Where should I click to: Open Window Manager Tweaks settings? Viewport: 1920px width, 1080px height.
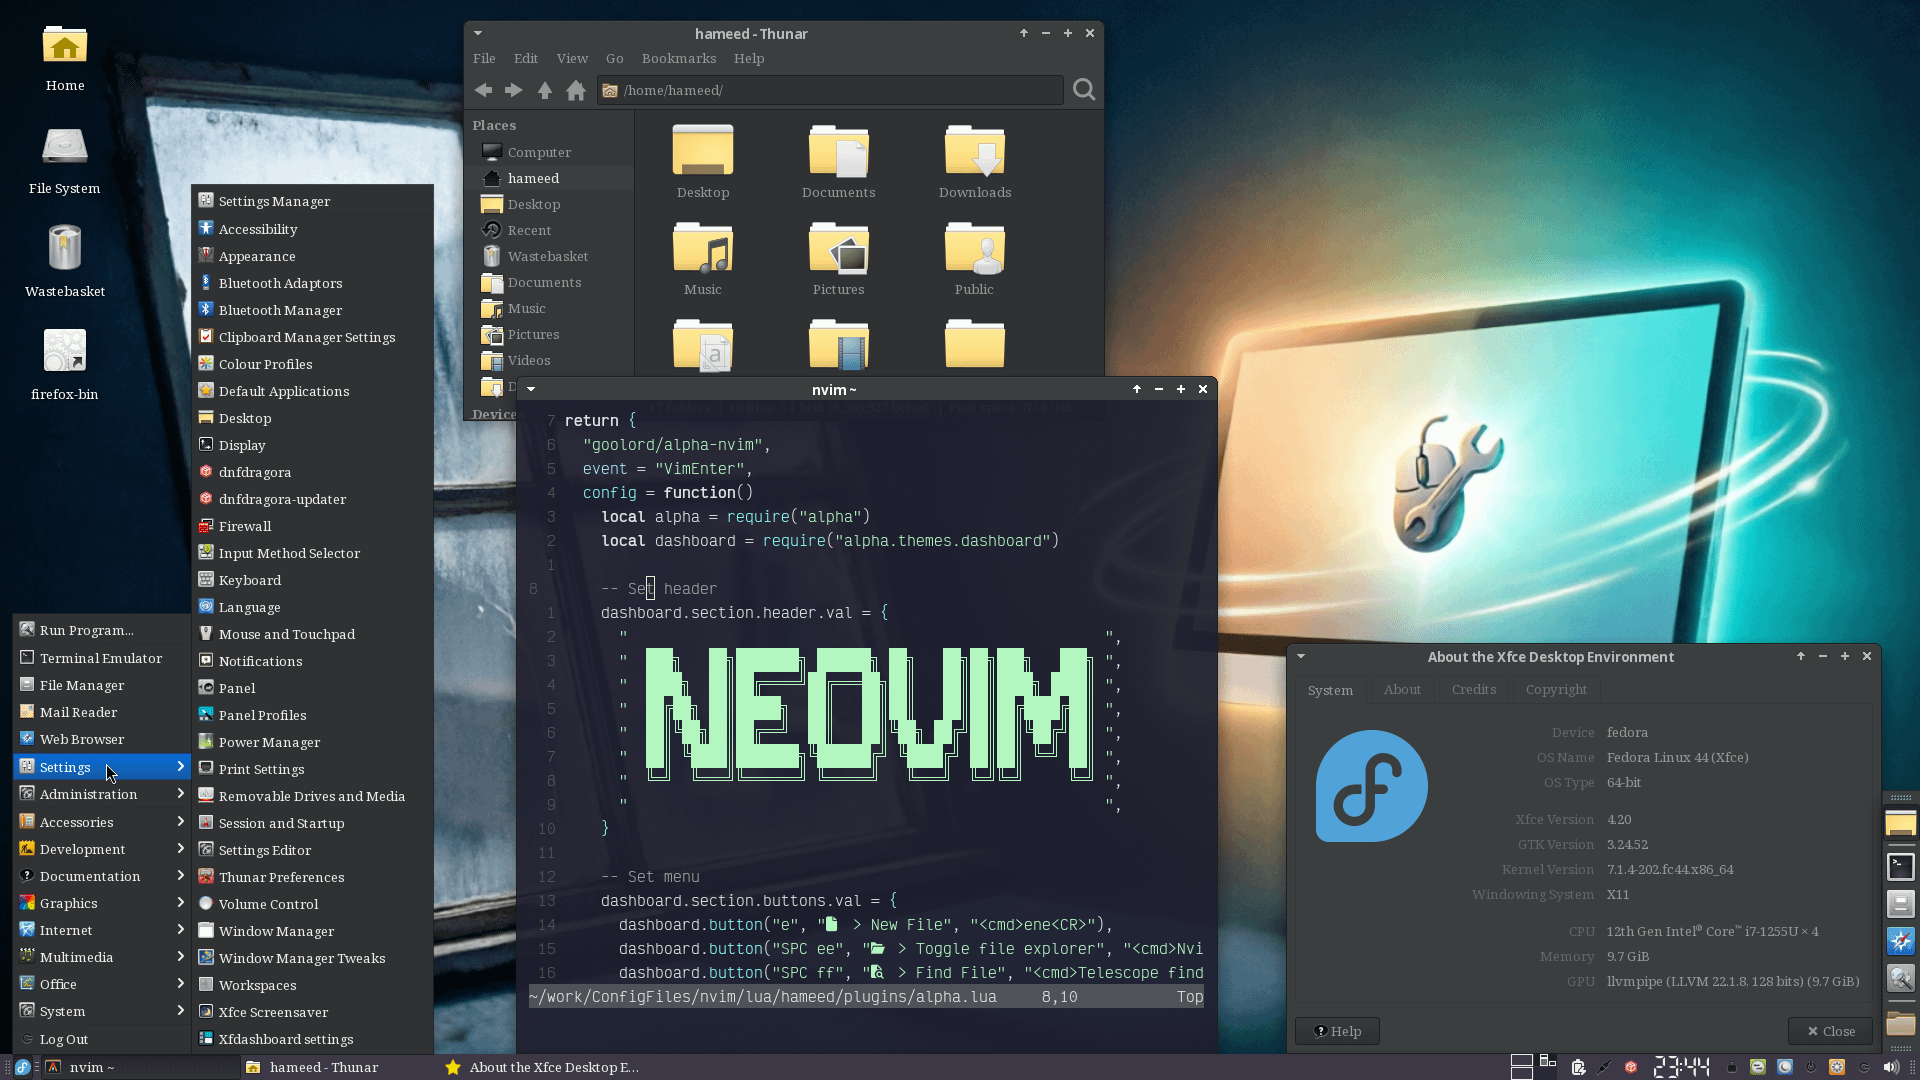[312, 958]
